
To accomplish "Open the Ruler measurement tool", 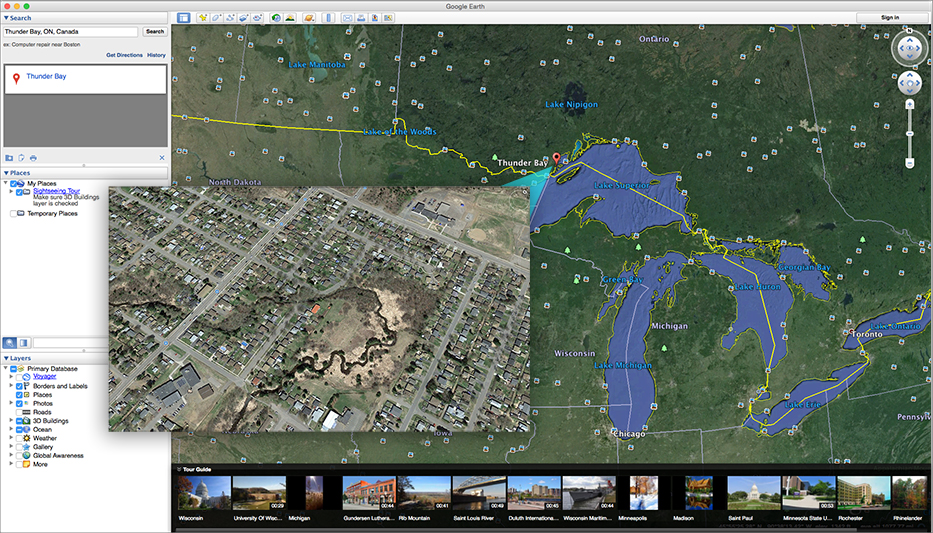I will [x=328, y=18].
